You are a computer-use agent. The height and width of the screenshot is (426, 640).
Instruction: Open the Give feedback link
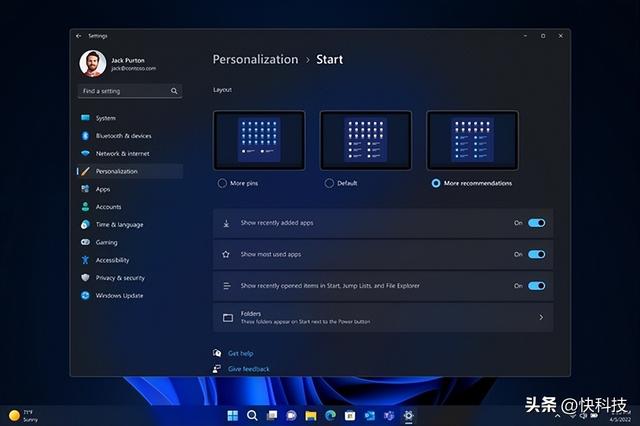pos(249,369)
